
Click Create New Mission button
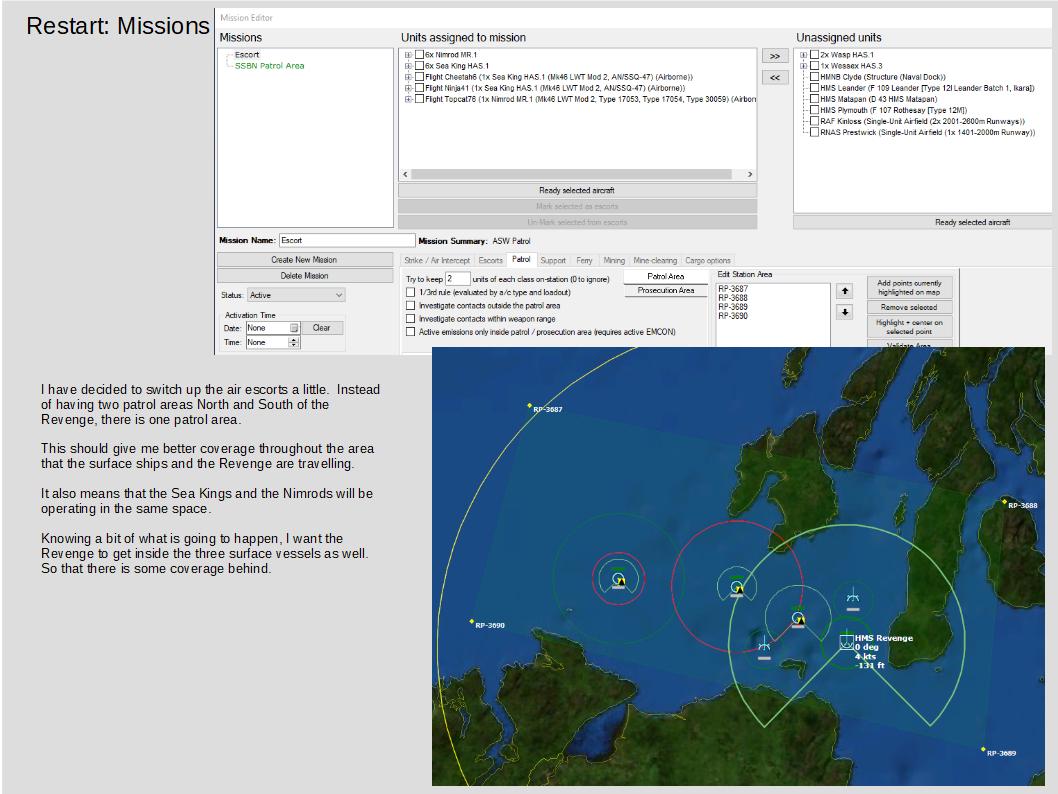click(304, 260)
